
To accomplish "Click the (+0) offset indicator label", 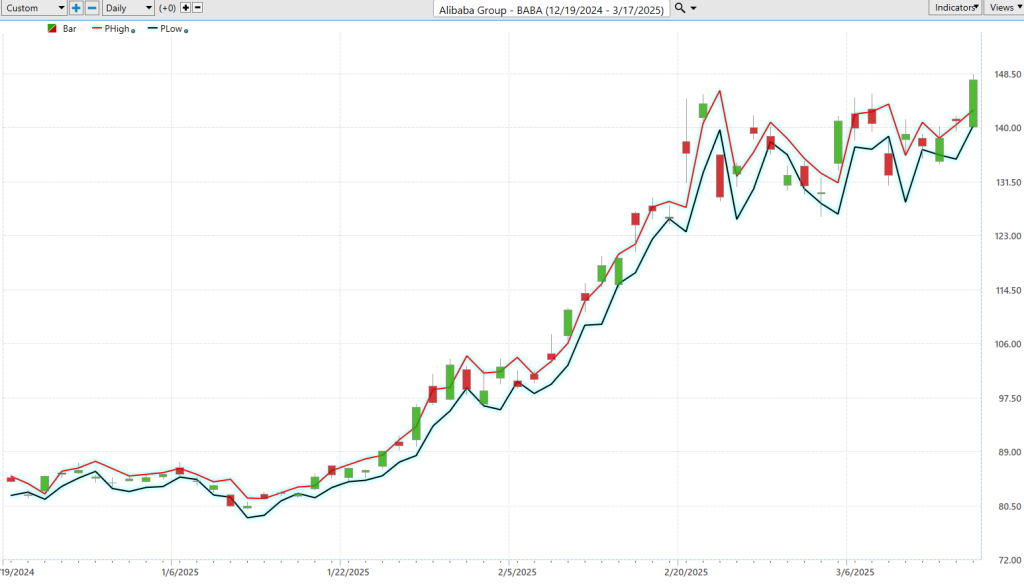I will [167, 8].
